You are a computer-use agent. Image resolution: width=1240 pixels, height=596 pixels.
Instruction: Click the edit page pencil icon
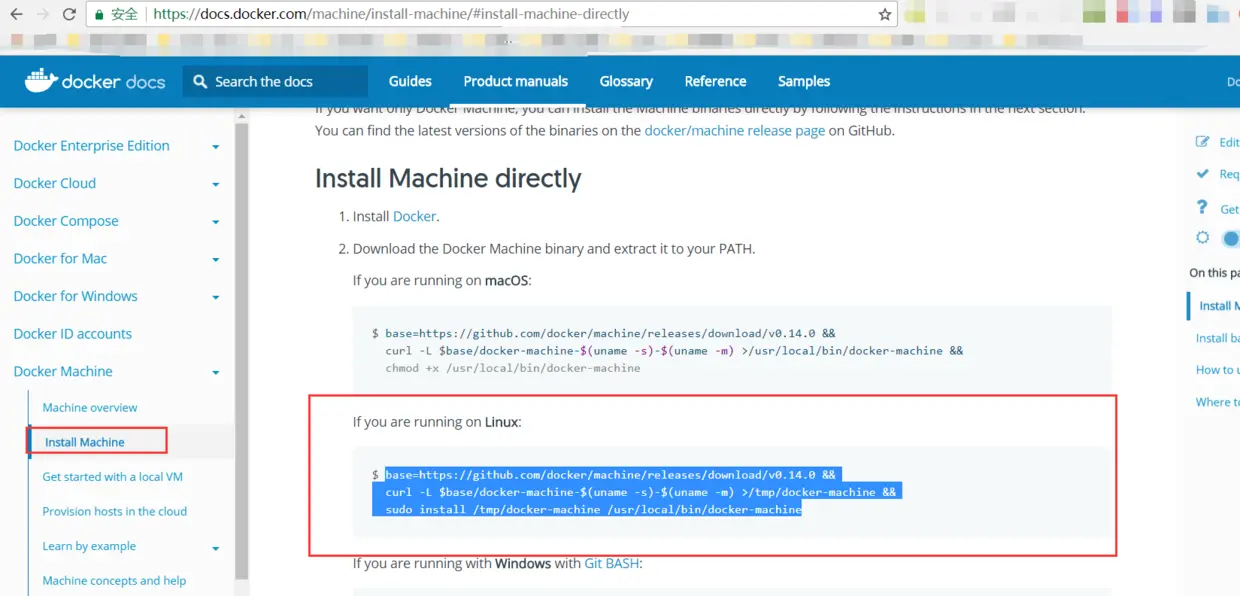[1203, 141]
